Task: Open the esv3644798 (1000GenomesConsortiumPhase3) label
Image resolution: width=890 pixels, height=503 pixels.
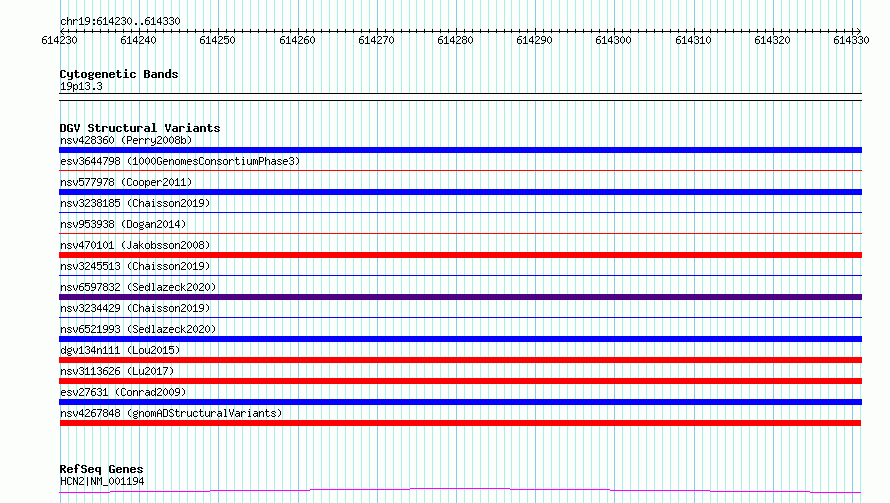Action: [x=180, y=161]
